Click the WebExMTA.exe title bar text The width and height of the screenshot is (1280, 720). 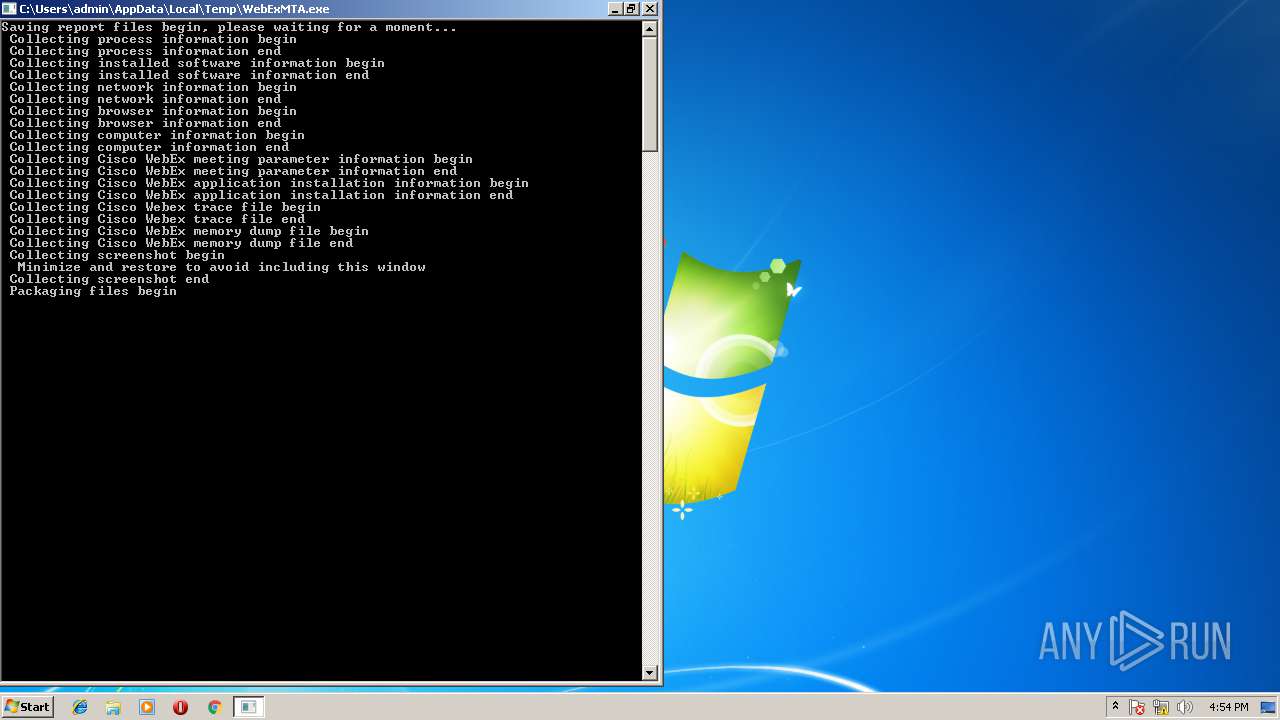[174, 8]
